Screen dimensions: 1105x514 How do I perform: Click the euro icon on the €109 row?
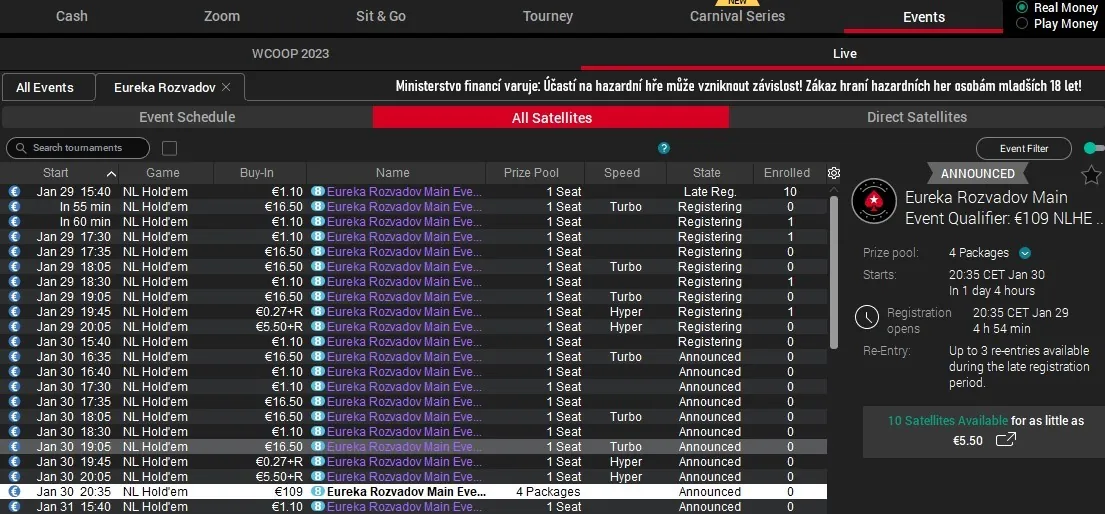tap(14, 491)
